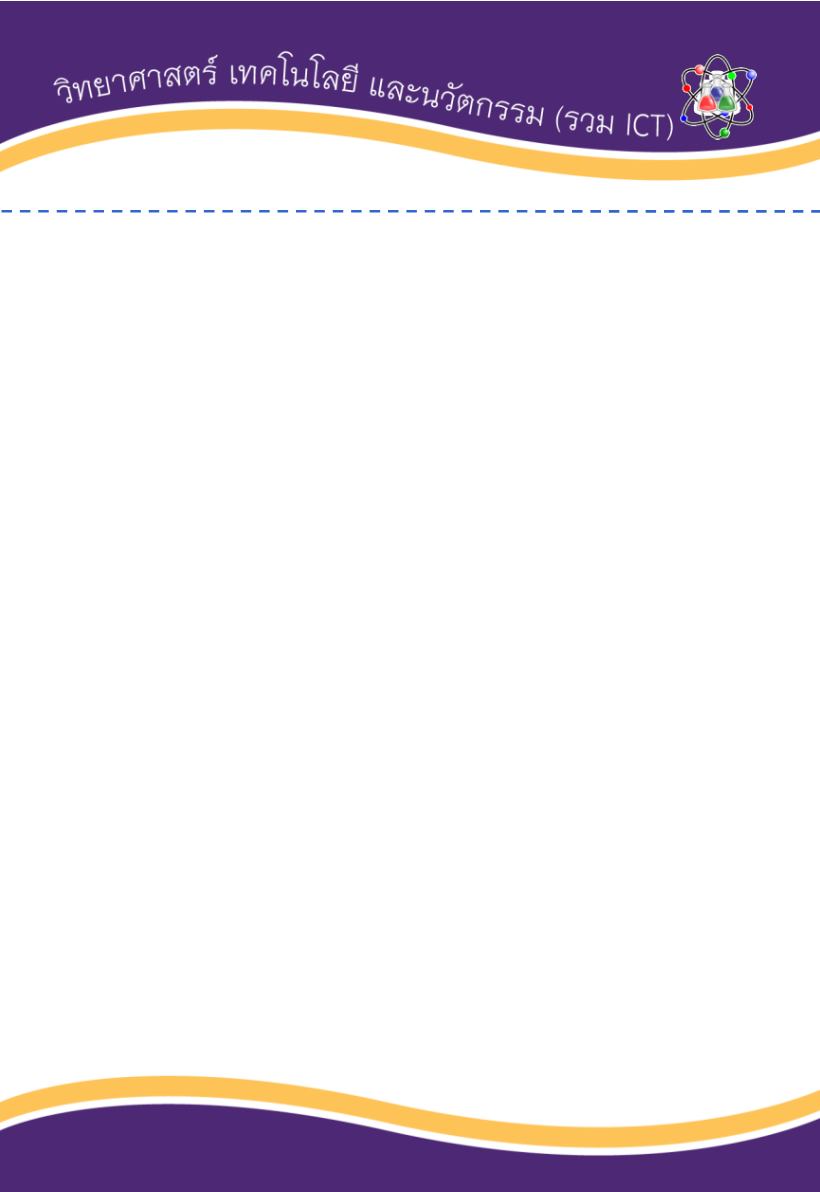Click the light blue electron at logo's upper right
The height and width of the screenshot is (1192, 820).
[x=751, y=74]
